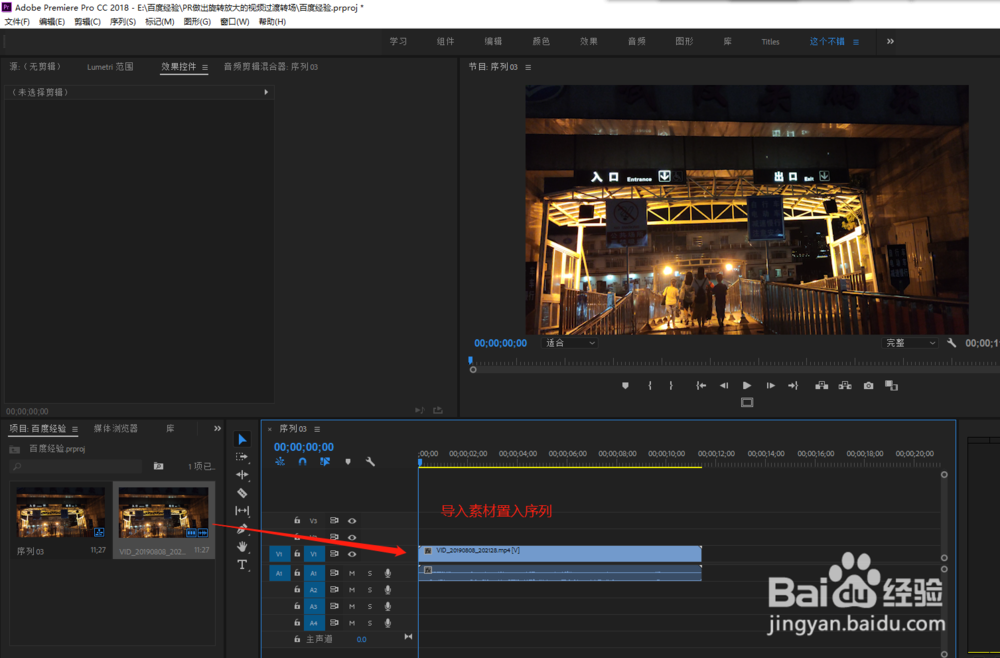This screenshot has height=658, width=1000.
Task: Open timeline display settings wrench
Action: tap(370, 462)
